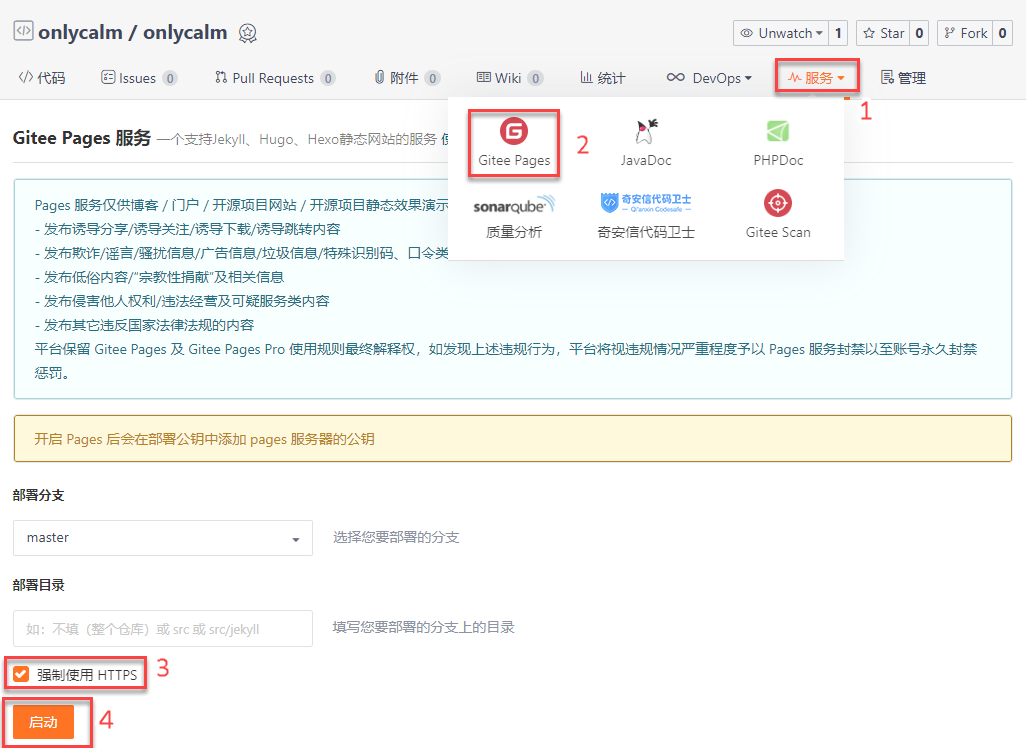This screenshot has height=748, width=1026.
Task: Open the PHPDoc service
Action: pos(777,140)
